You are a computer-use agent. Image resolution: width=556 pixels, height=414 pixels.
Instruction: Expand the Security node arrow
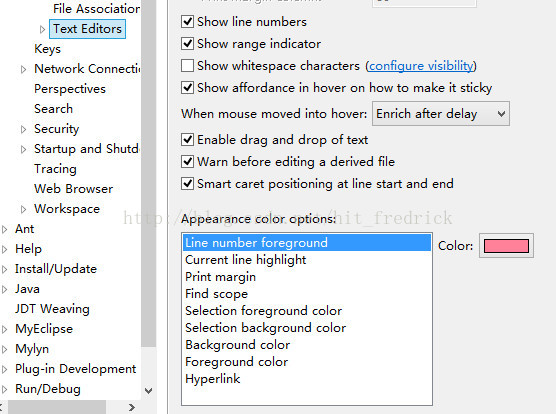coord(23,129)
